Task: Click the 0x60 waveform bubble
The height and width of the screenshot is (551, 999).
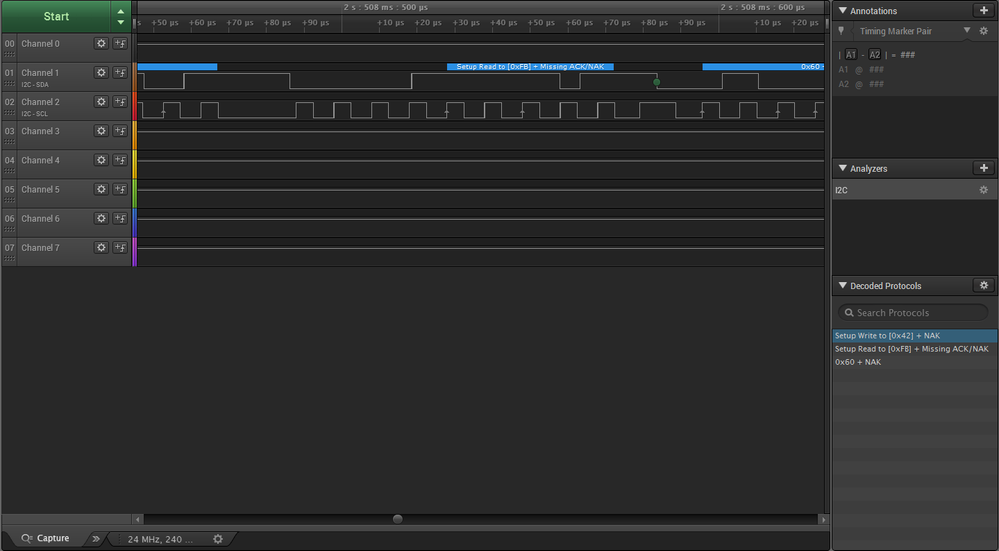Action: (x=763, y=66)
